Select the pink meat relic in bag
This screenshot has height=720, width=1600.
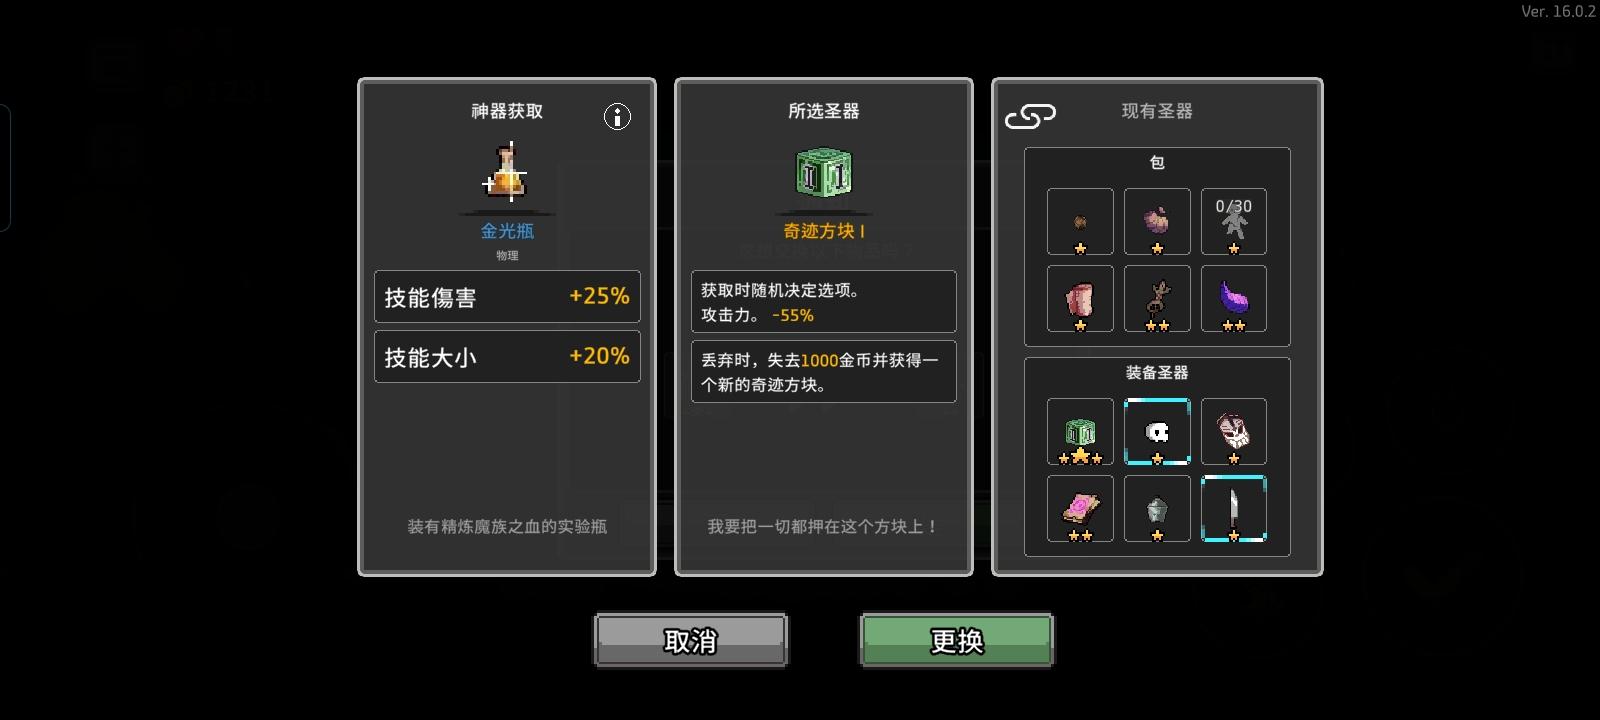[1080, 298]
